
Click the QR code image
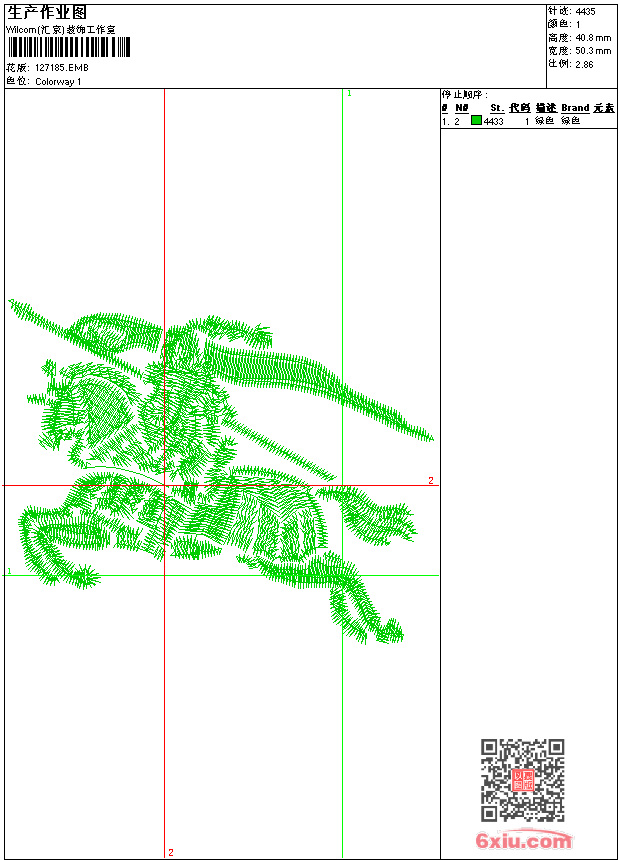coord(522,780)
